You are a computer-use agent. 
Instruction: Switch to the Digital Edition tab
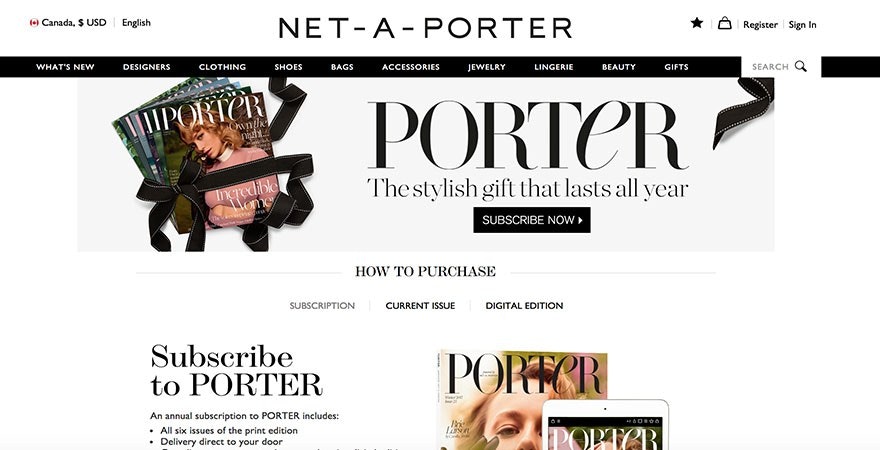click(x=524, y=306)
